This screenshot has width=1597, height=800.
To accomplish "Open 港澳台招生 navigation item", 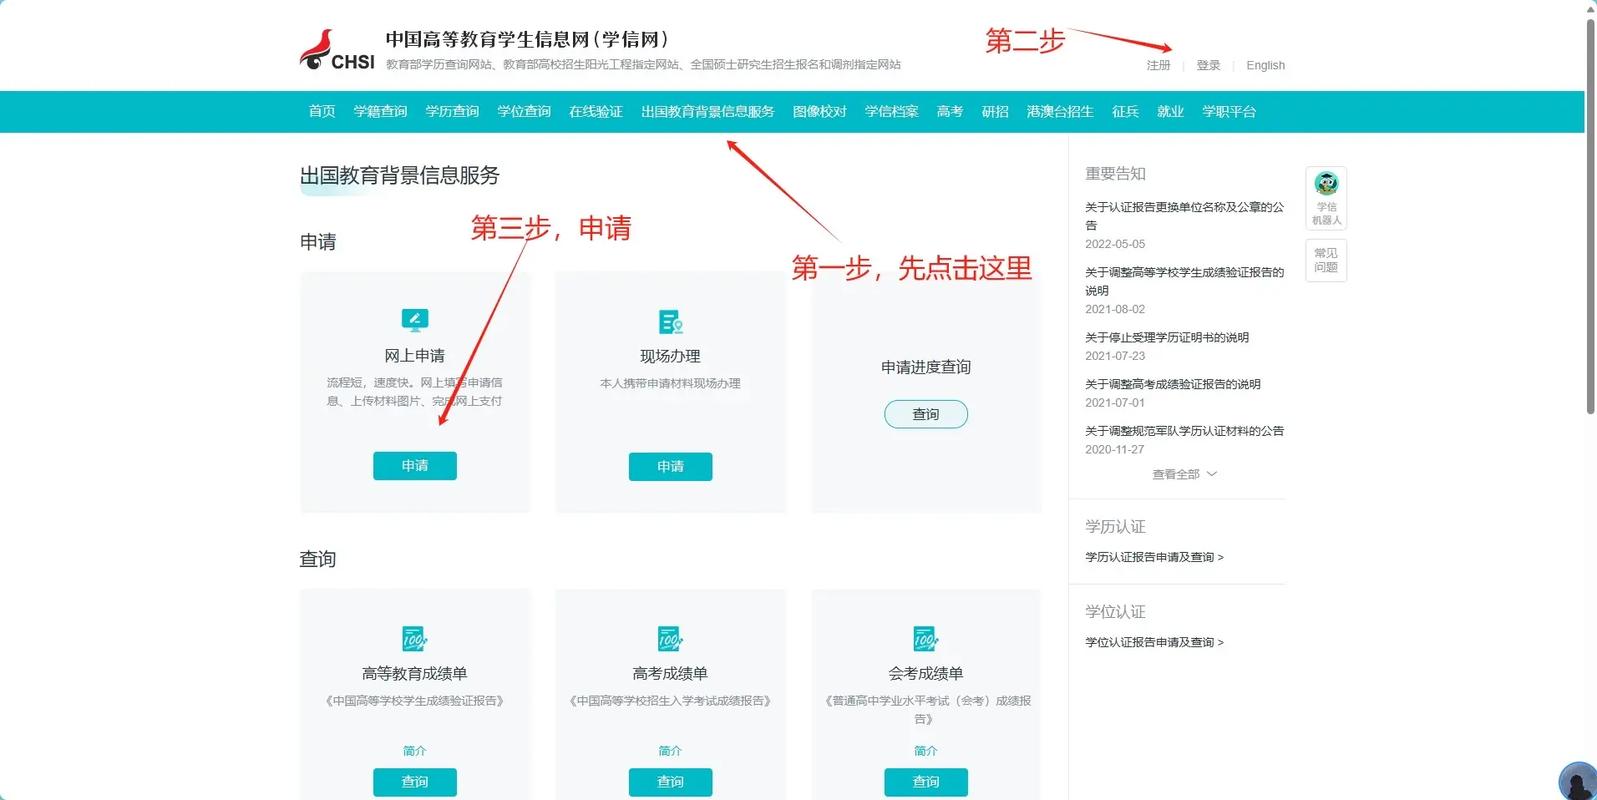I will (1060, 111).
